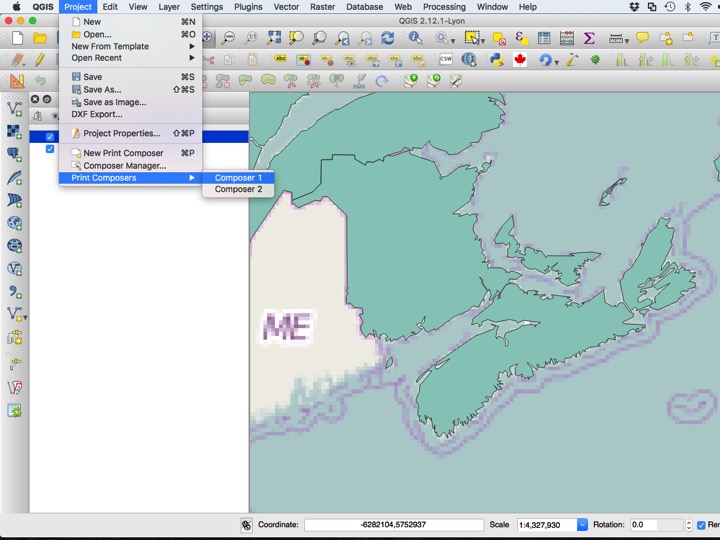The height and width of the screenshot is (540, 720).
Task: Expand Measure tool dropdown arrow
Action: [x=627, y=41]
